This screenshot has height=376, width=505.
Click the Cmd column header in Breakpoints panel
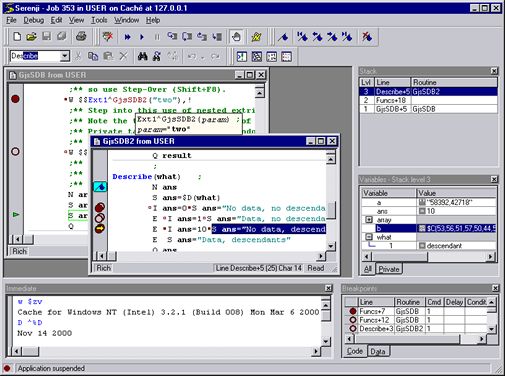434,302
